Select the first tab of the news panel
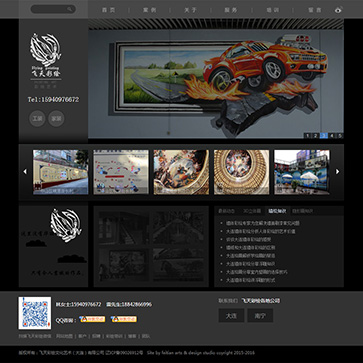 [x=227, y=211]
